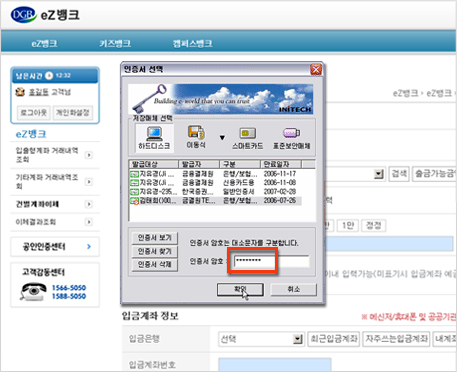Switch to the 키즈뱅크 tab

pyautogui.click(x=115, y=44)
